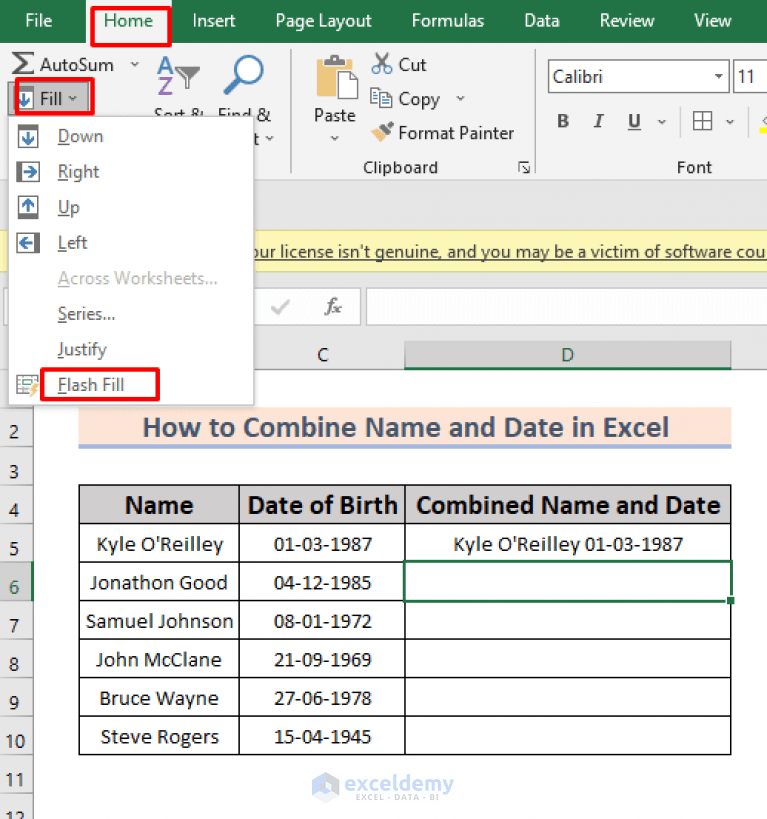Open Calibri font name dropdown
767x819 pixels.
pos(719,76)
